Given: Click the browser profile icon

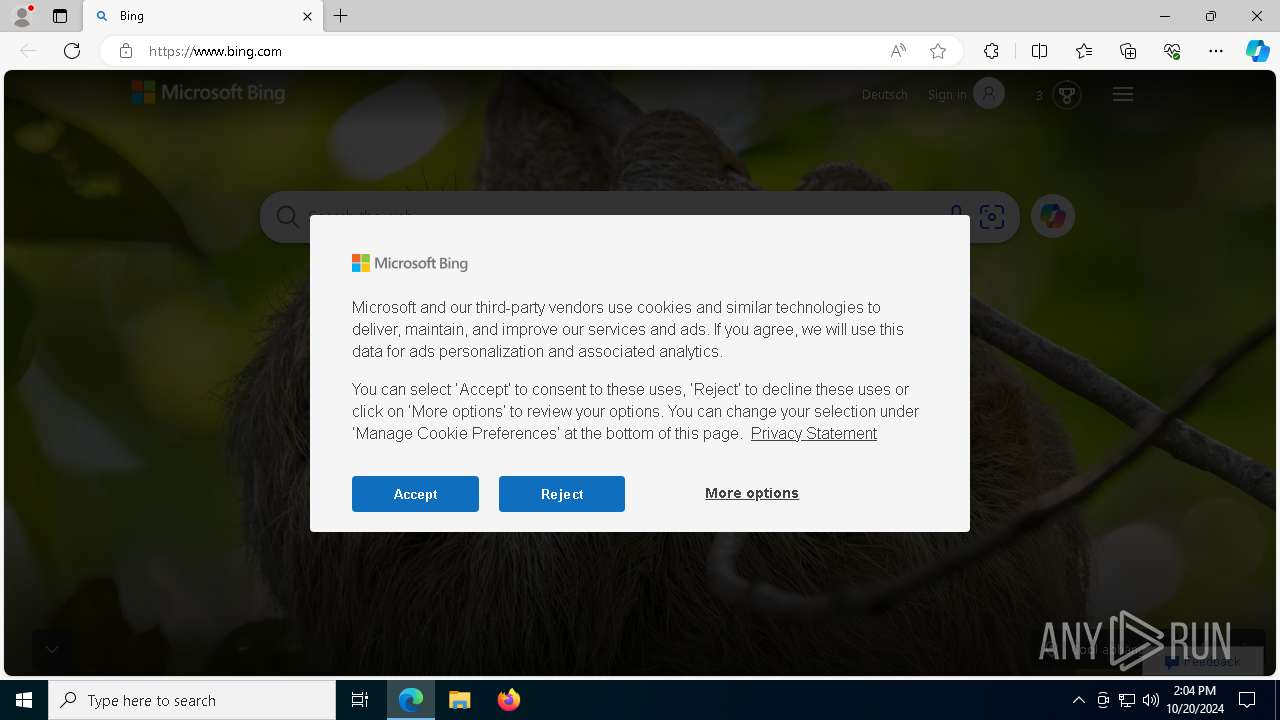Looking at the screenshot, I should pyautogui.click(x=22, y=16).
